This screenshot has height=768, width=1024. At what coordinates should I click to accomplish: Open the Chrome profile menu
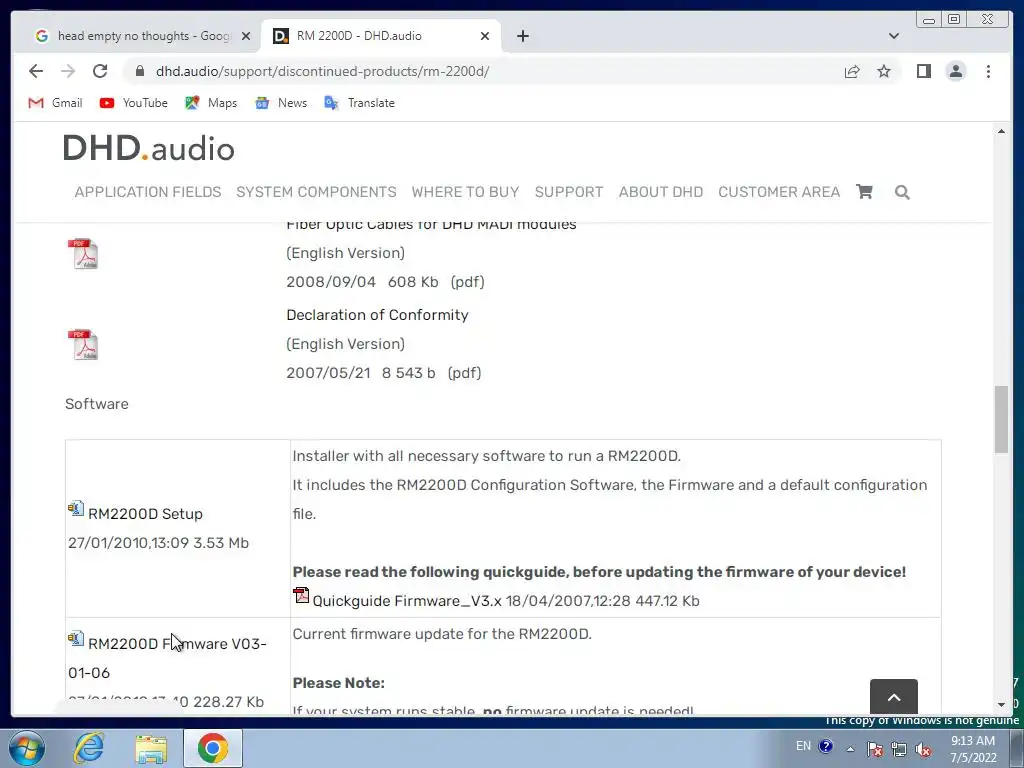(x=955, y=71)
